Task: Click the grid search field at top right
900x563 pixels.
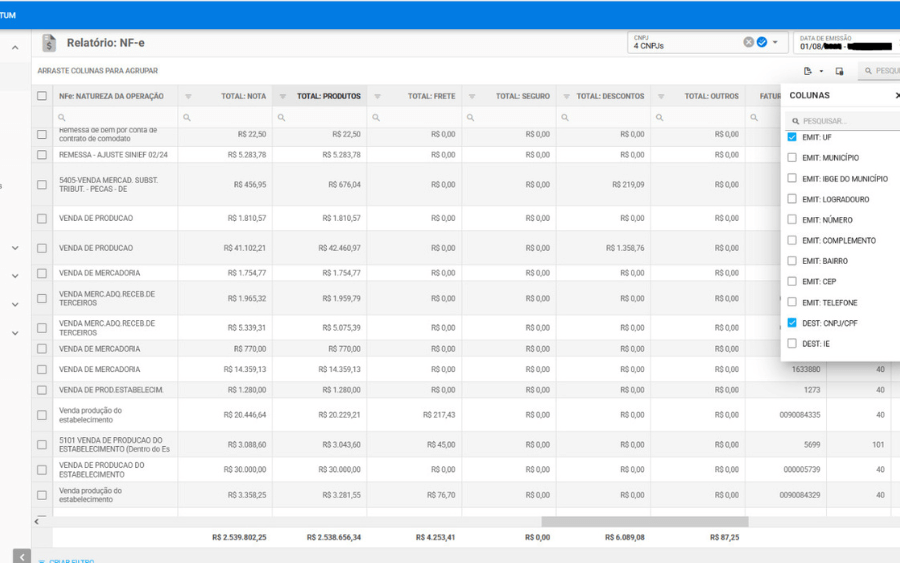Action: [879, 71]
